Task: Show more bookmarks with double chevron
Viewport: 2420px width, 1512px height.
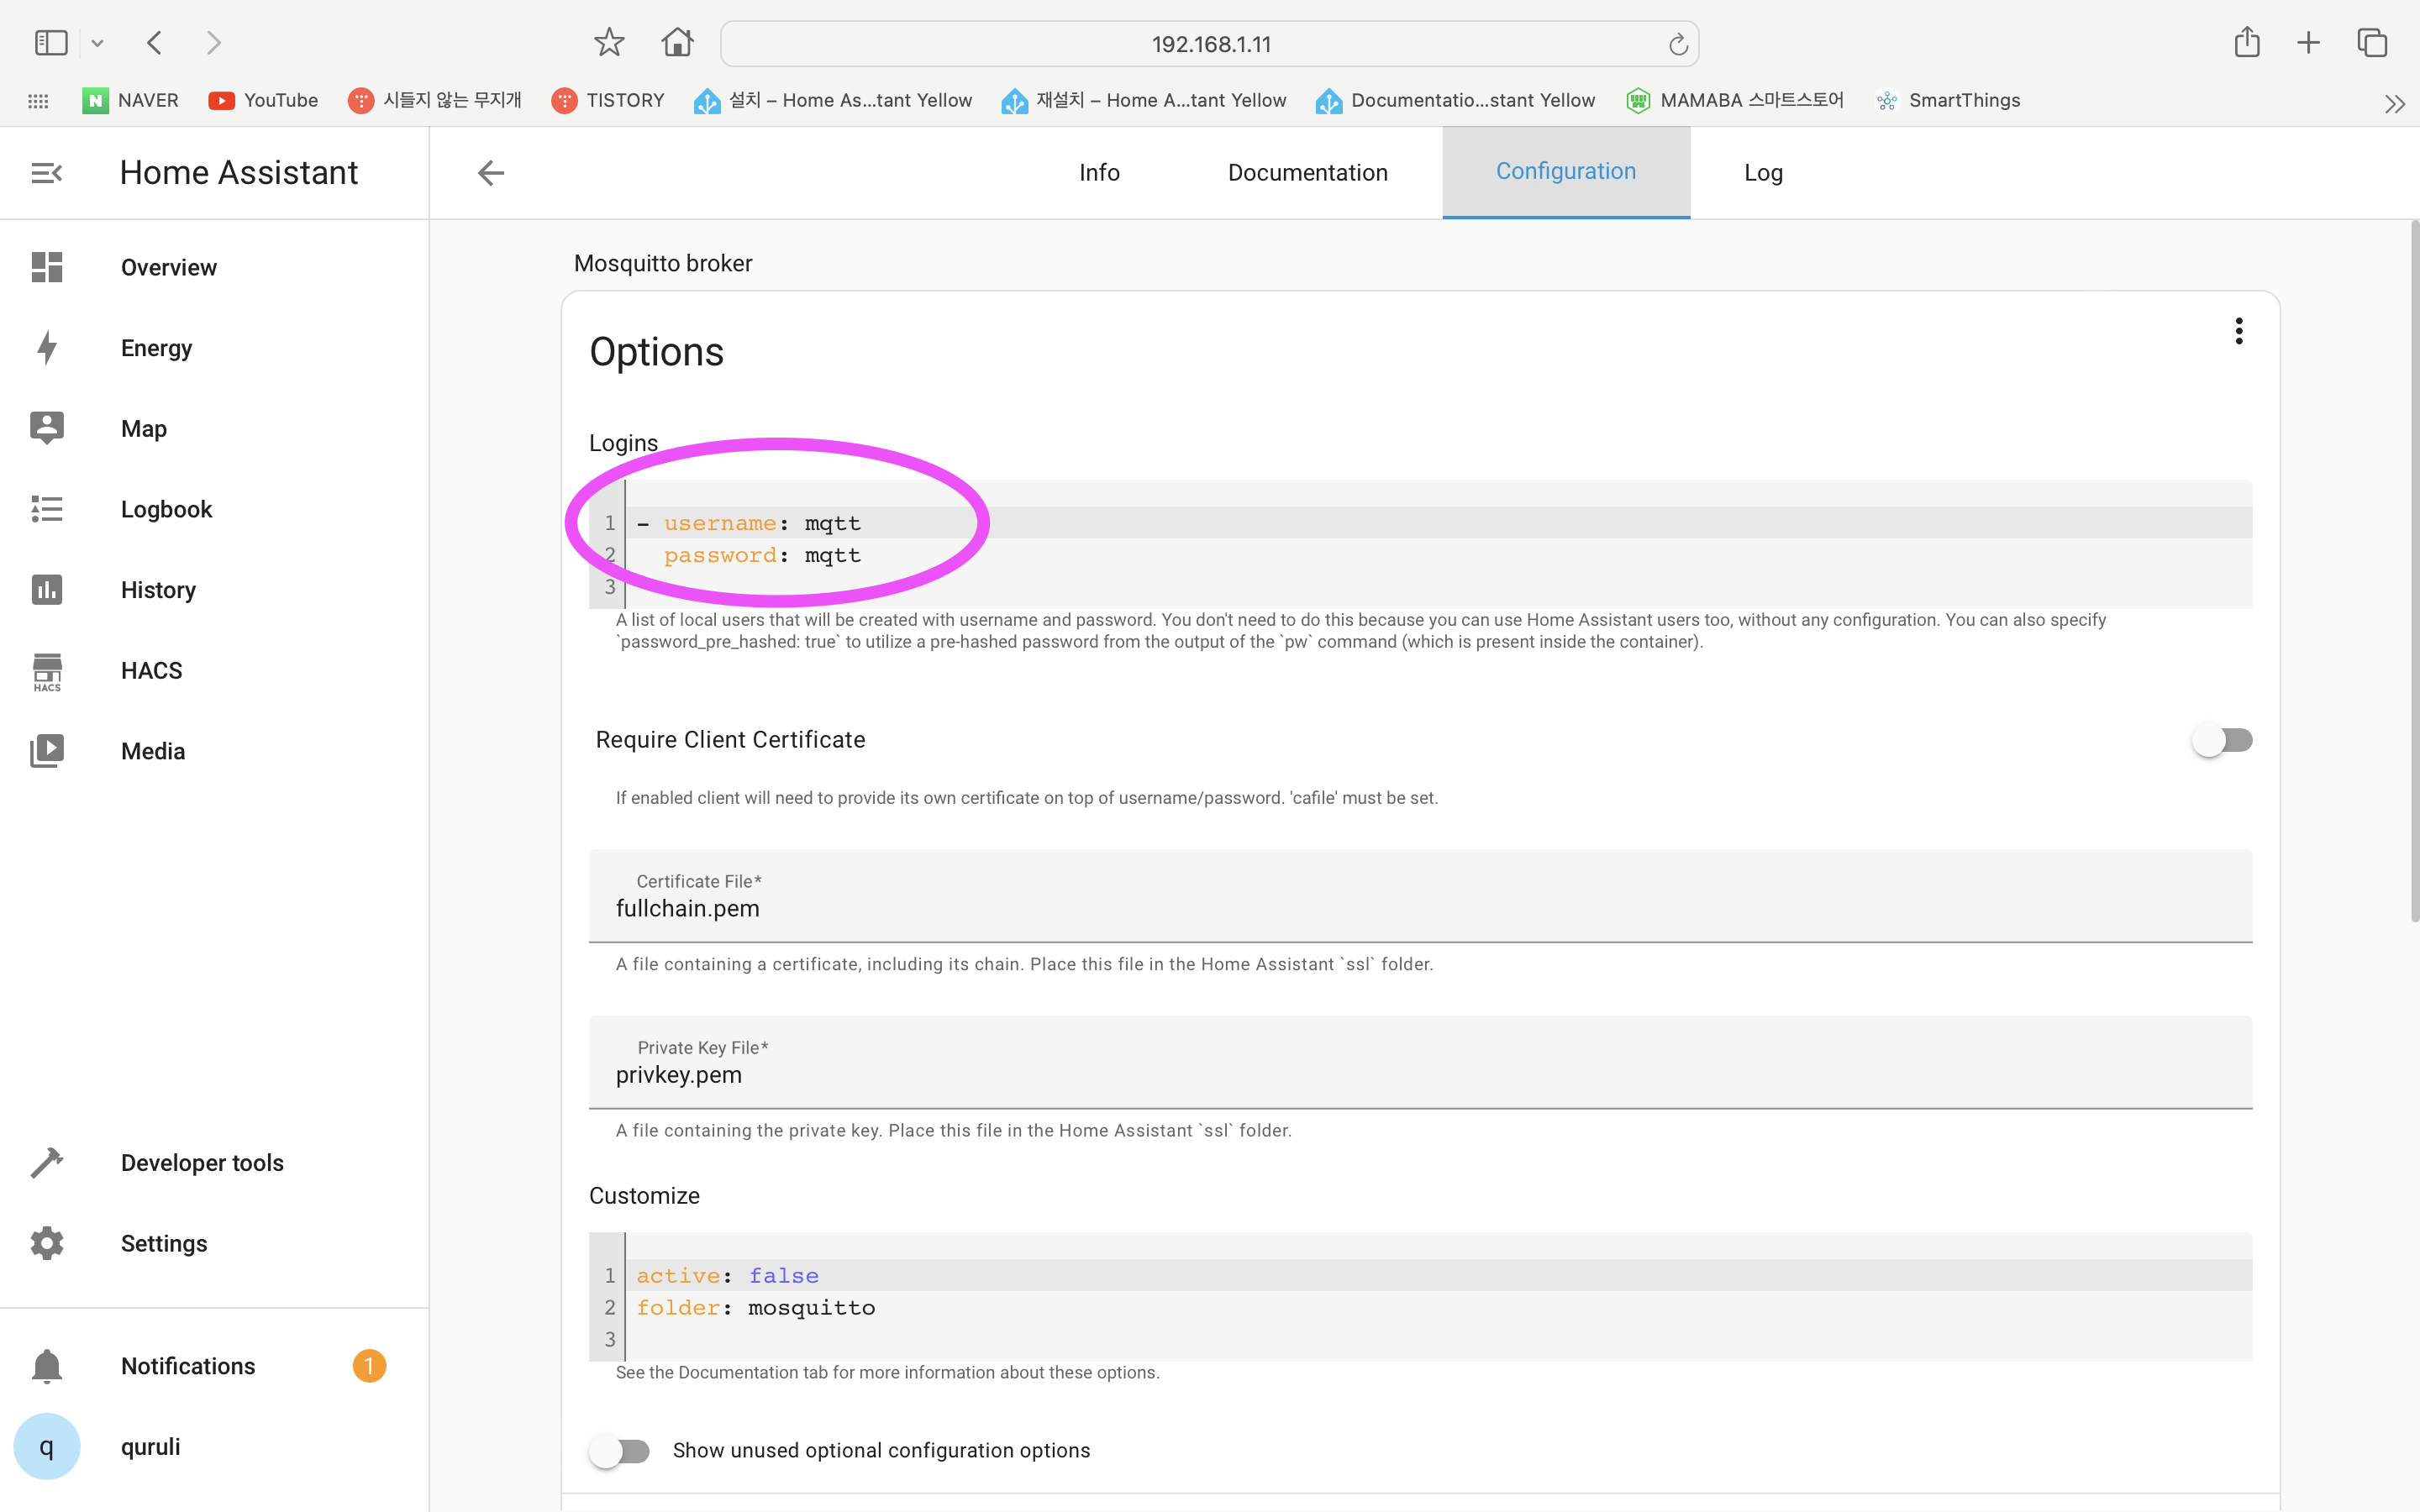Action: tap(2394, 103)
